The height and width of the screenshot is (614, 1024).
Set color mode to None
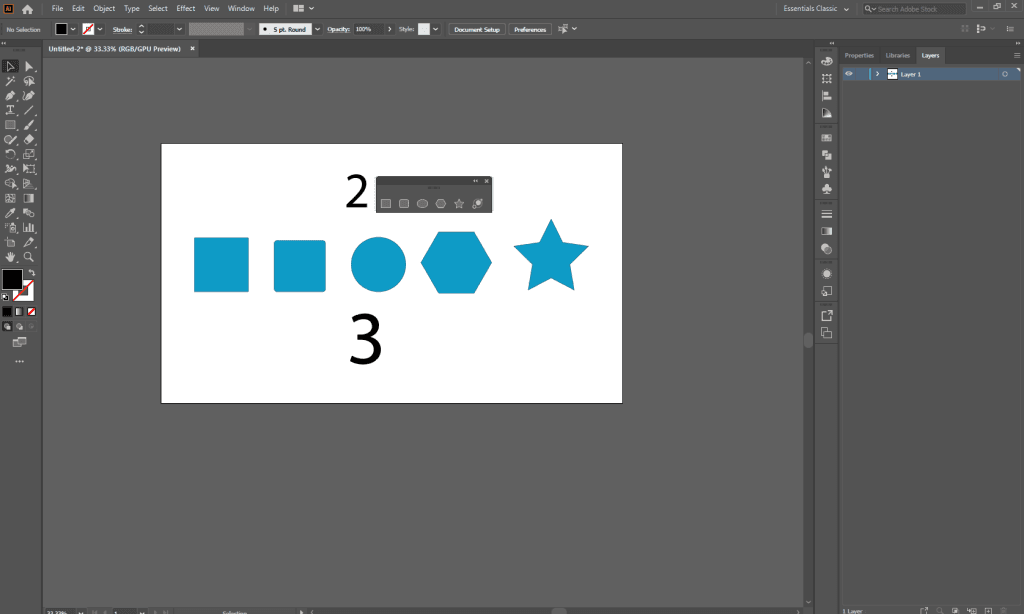[31, 312]
